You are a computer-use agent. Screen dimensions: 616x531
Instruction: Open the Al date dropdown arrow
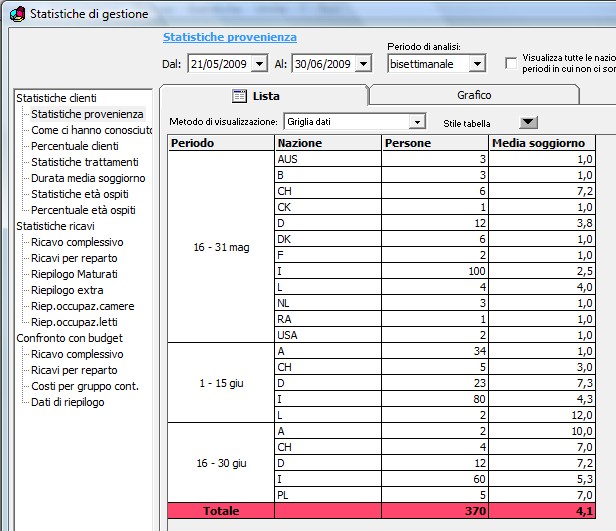point(363,64)
